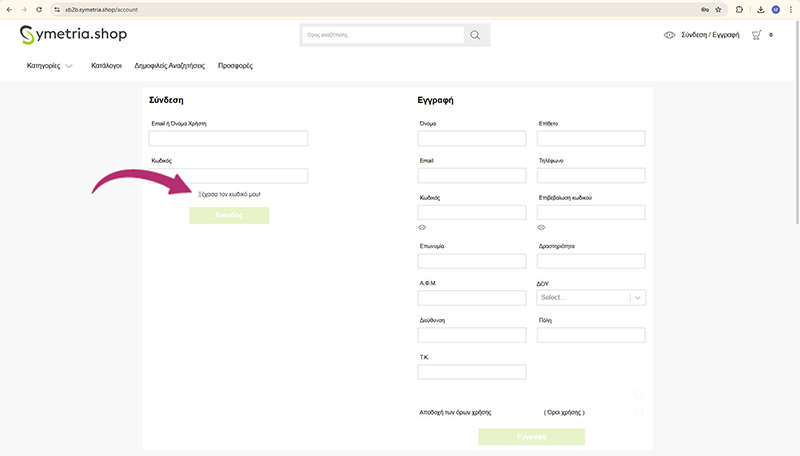
Task: Go to Κατάλογοι menu item
Action: (x=106, y=65)
